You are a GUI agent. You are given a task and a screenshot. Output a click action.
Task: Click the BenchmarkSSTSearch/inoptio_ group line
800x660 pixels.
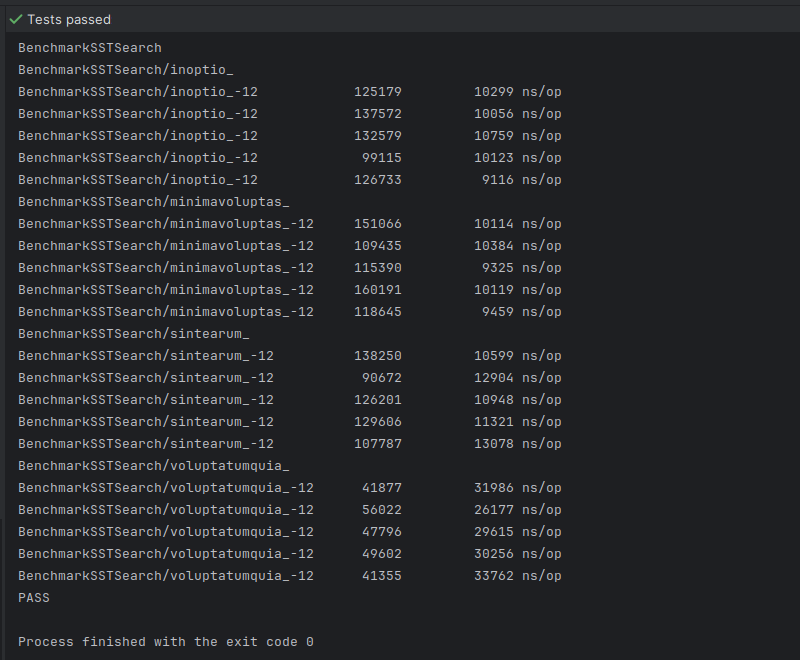126,70
